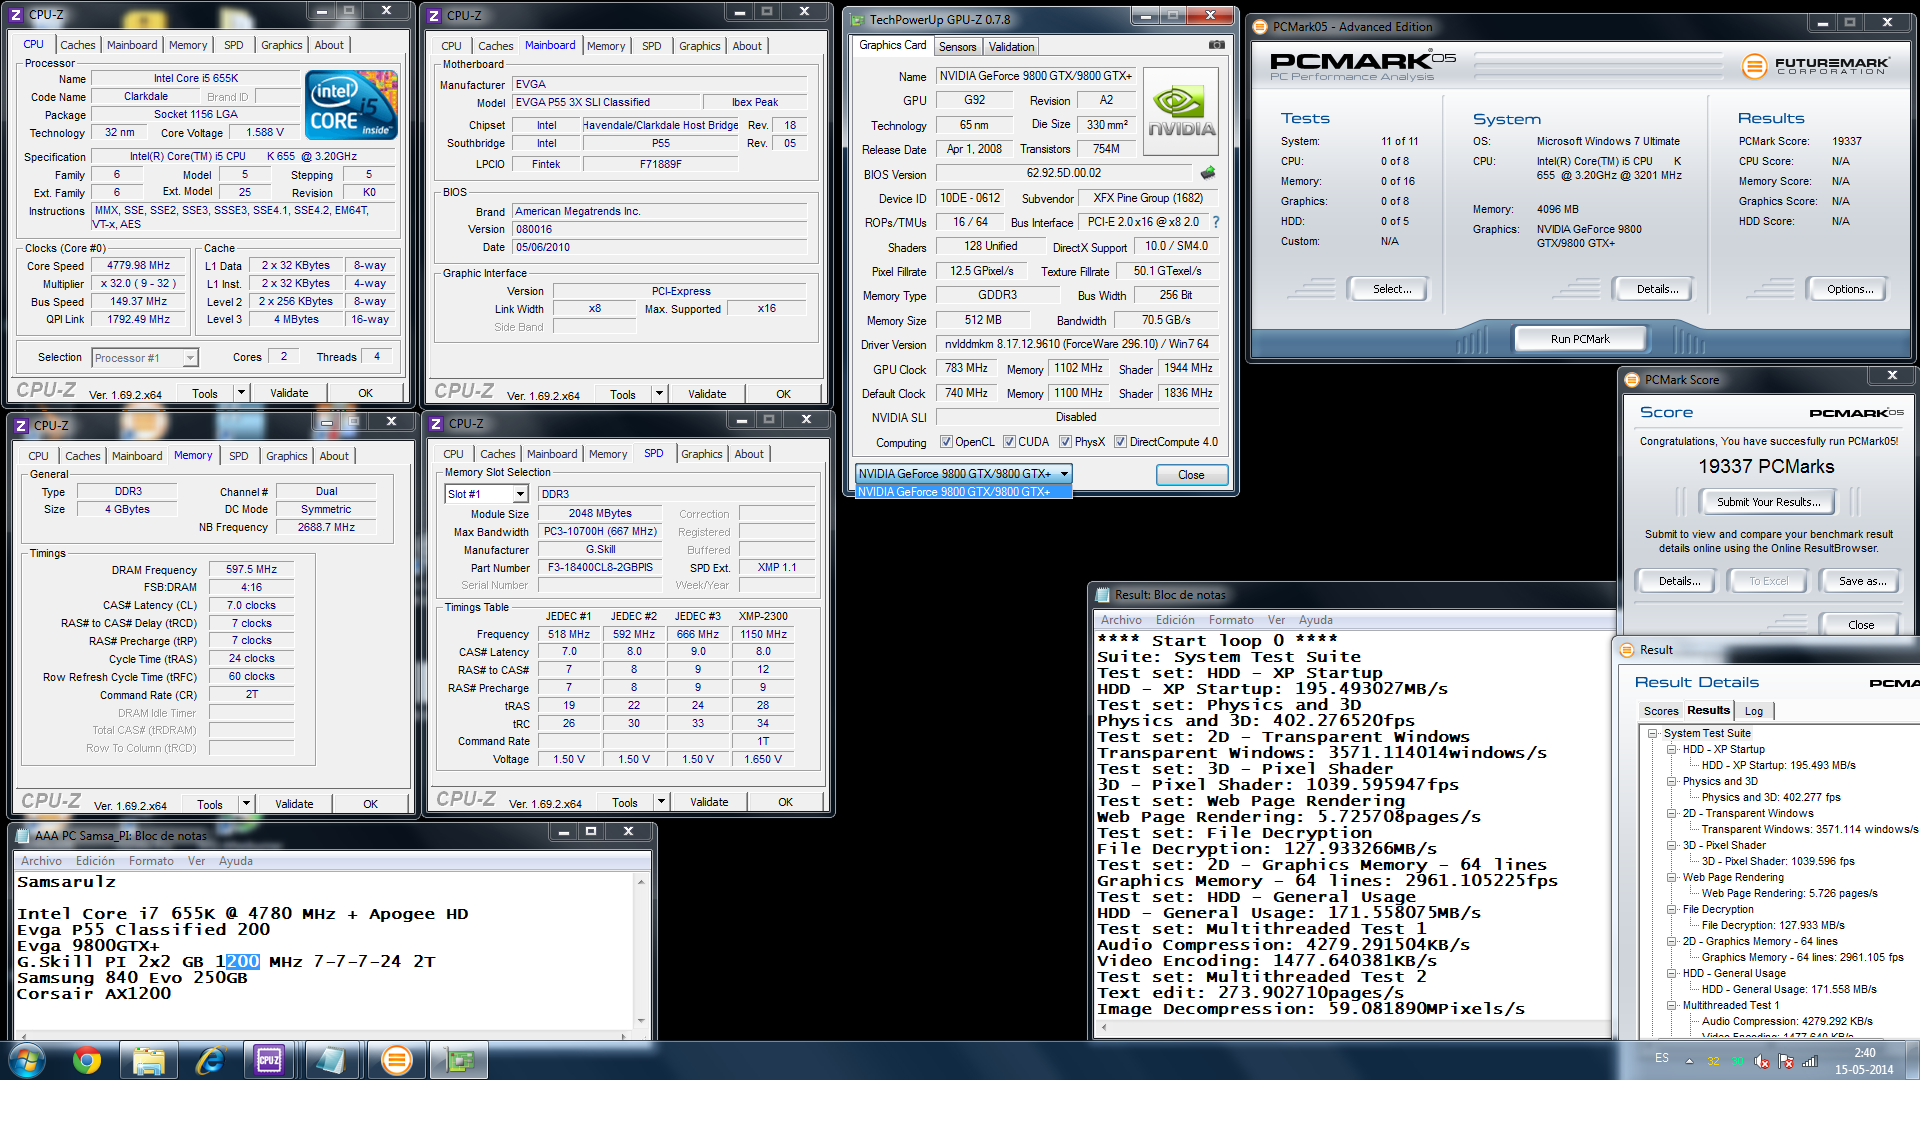Click the Futuremark logo in PCMark05
This screenshot has width=1920, height=1135.
(1815, 66)
